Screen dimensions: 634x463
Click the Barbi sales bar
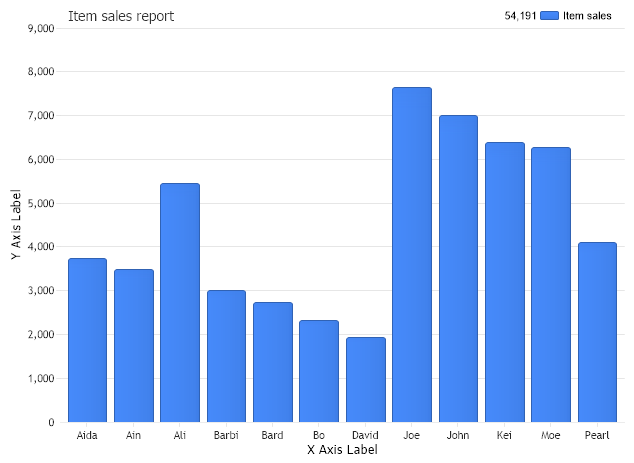tap(226, 356)
